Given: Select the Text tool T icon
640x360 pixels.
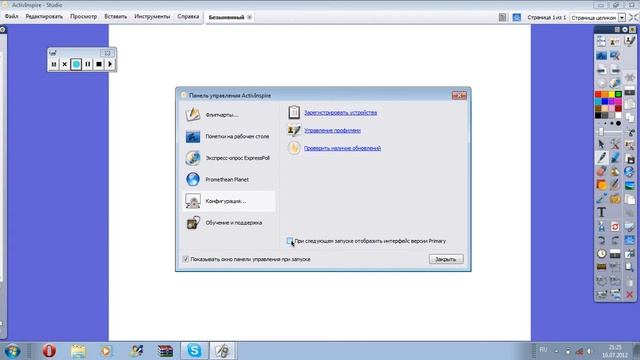Looking at the screenshot, I should (x=601, y=212).
